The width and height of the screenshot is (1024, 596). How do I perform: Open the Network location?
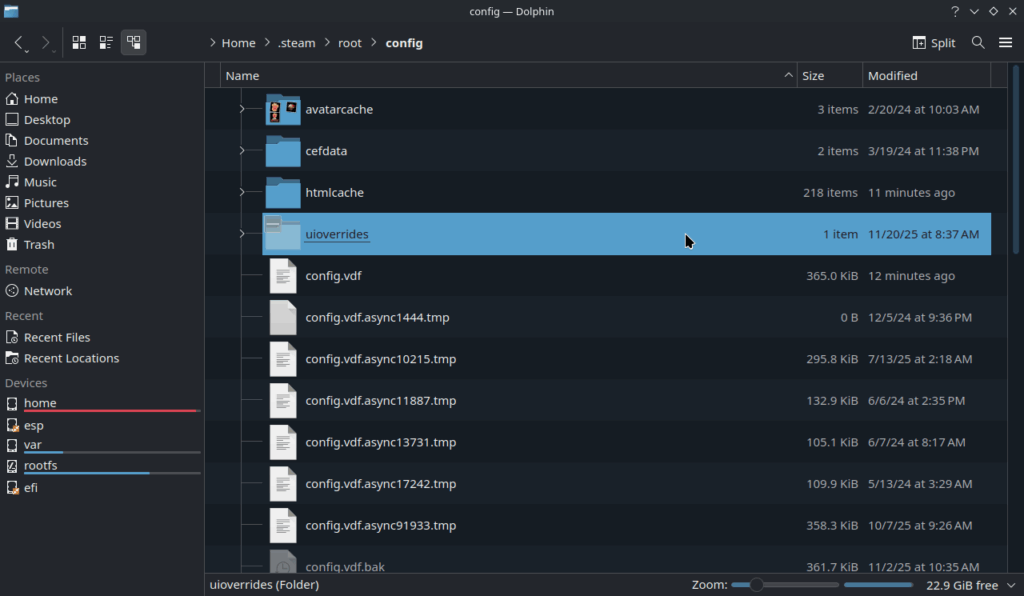[48, 291]
